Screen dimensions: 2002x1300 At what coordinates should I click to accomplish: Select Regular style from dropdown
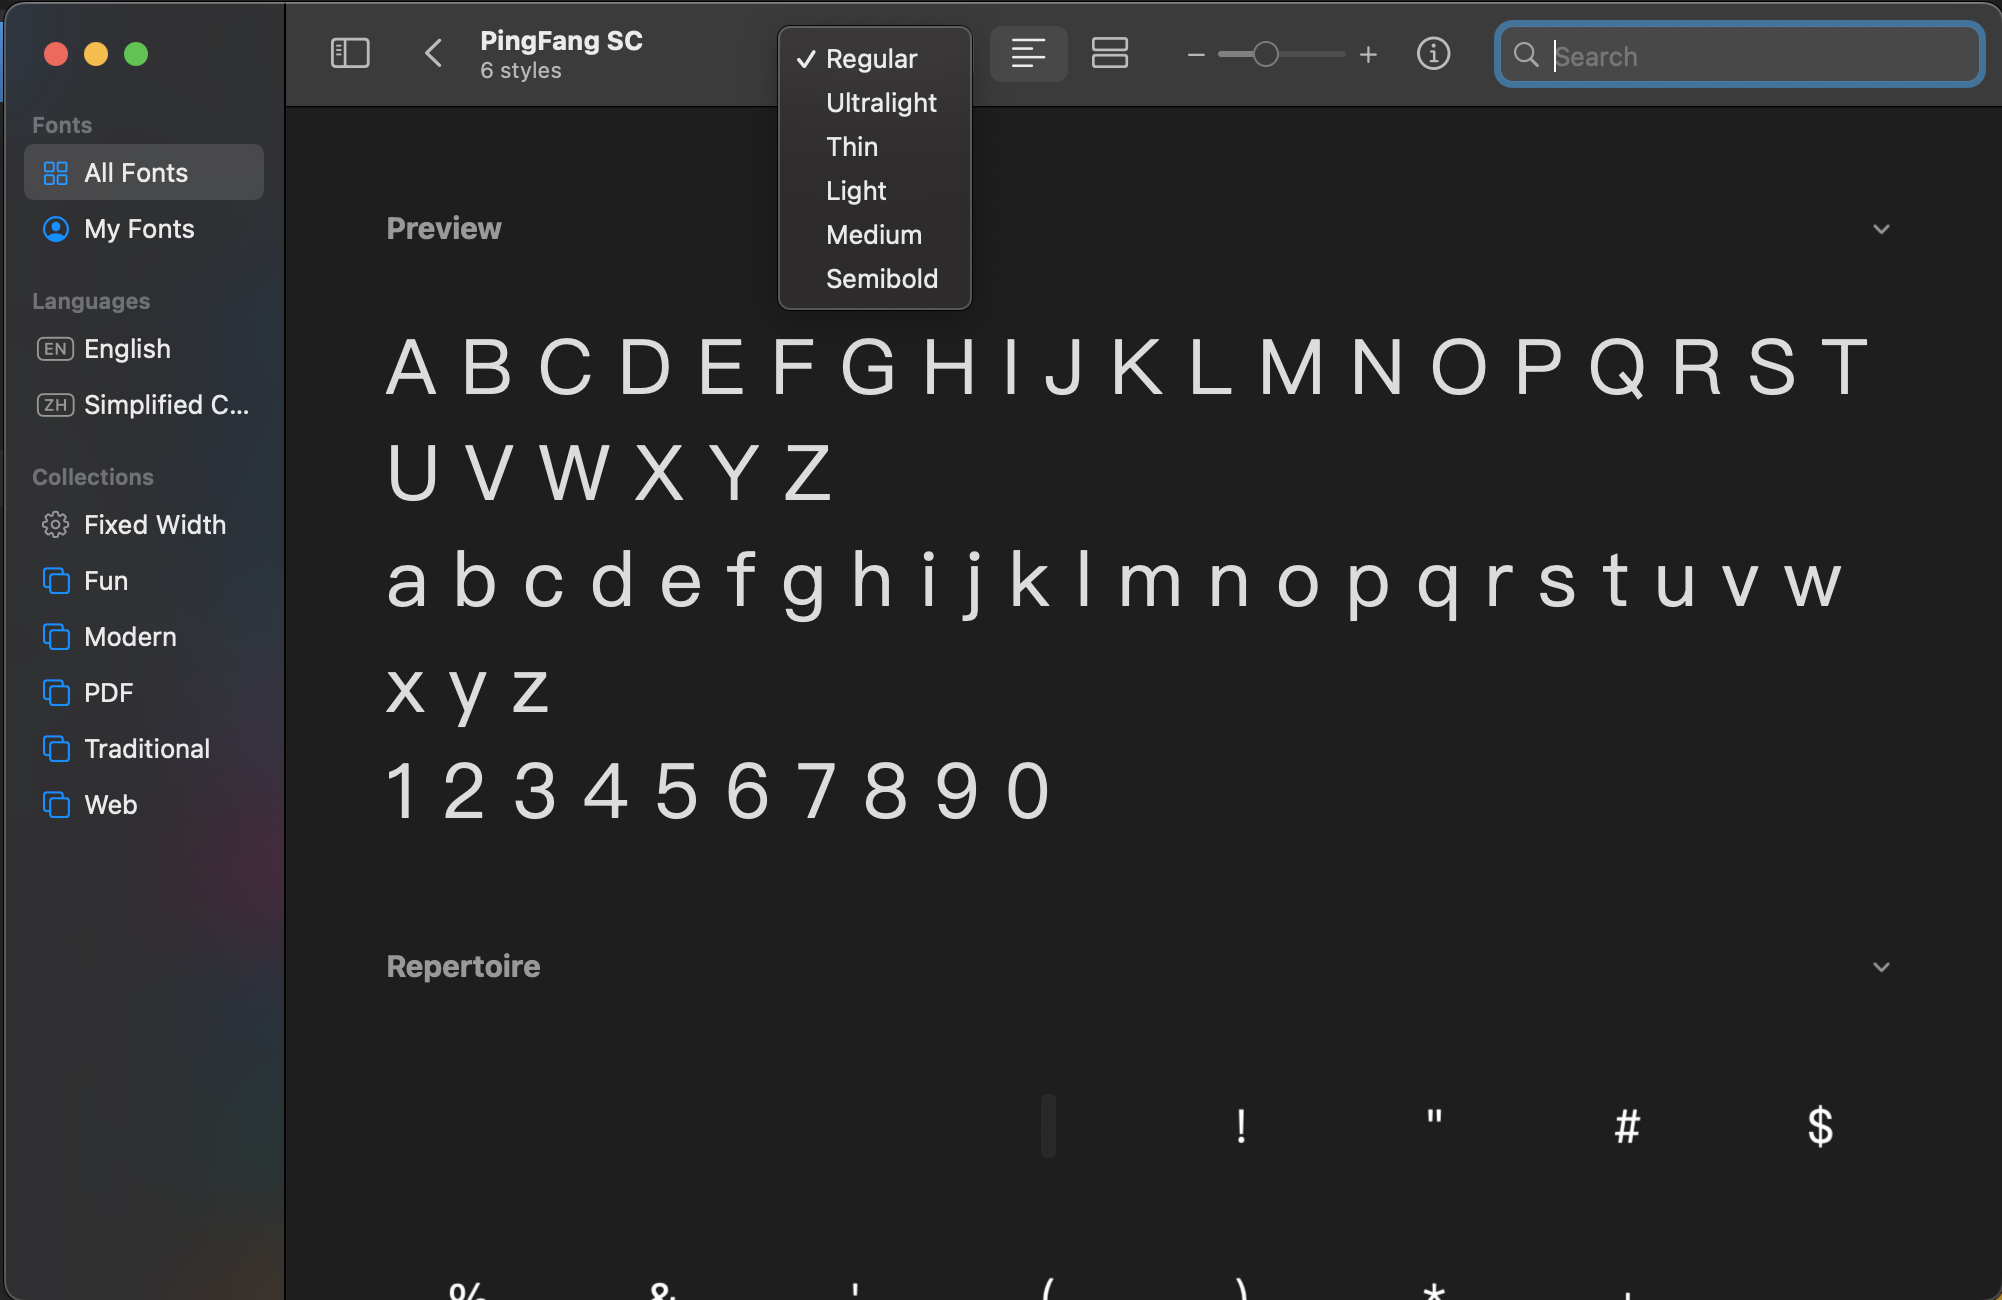tap(873, 58)
